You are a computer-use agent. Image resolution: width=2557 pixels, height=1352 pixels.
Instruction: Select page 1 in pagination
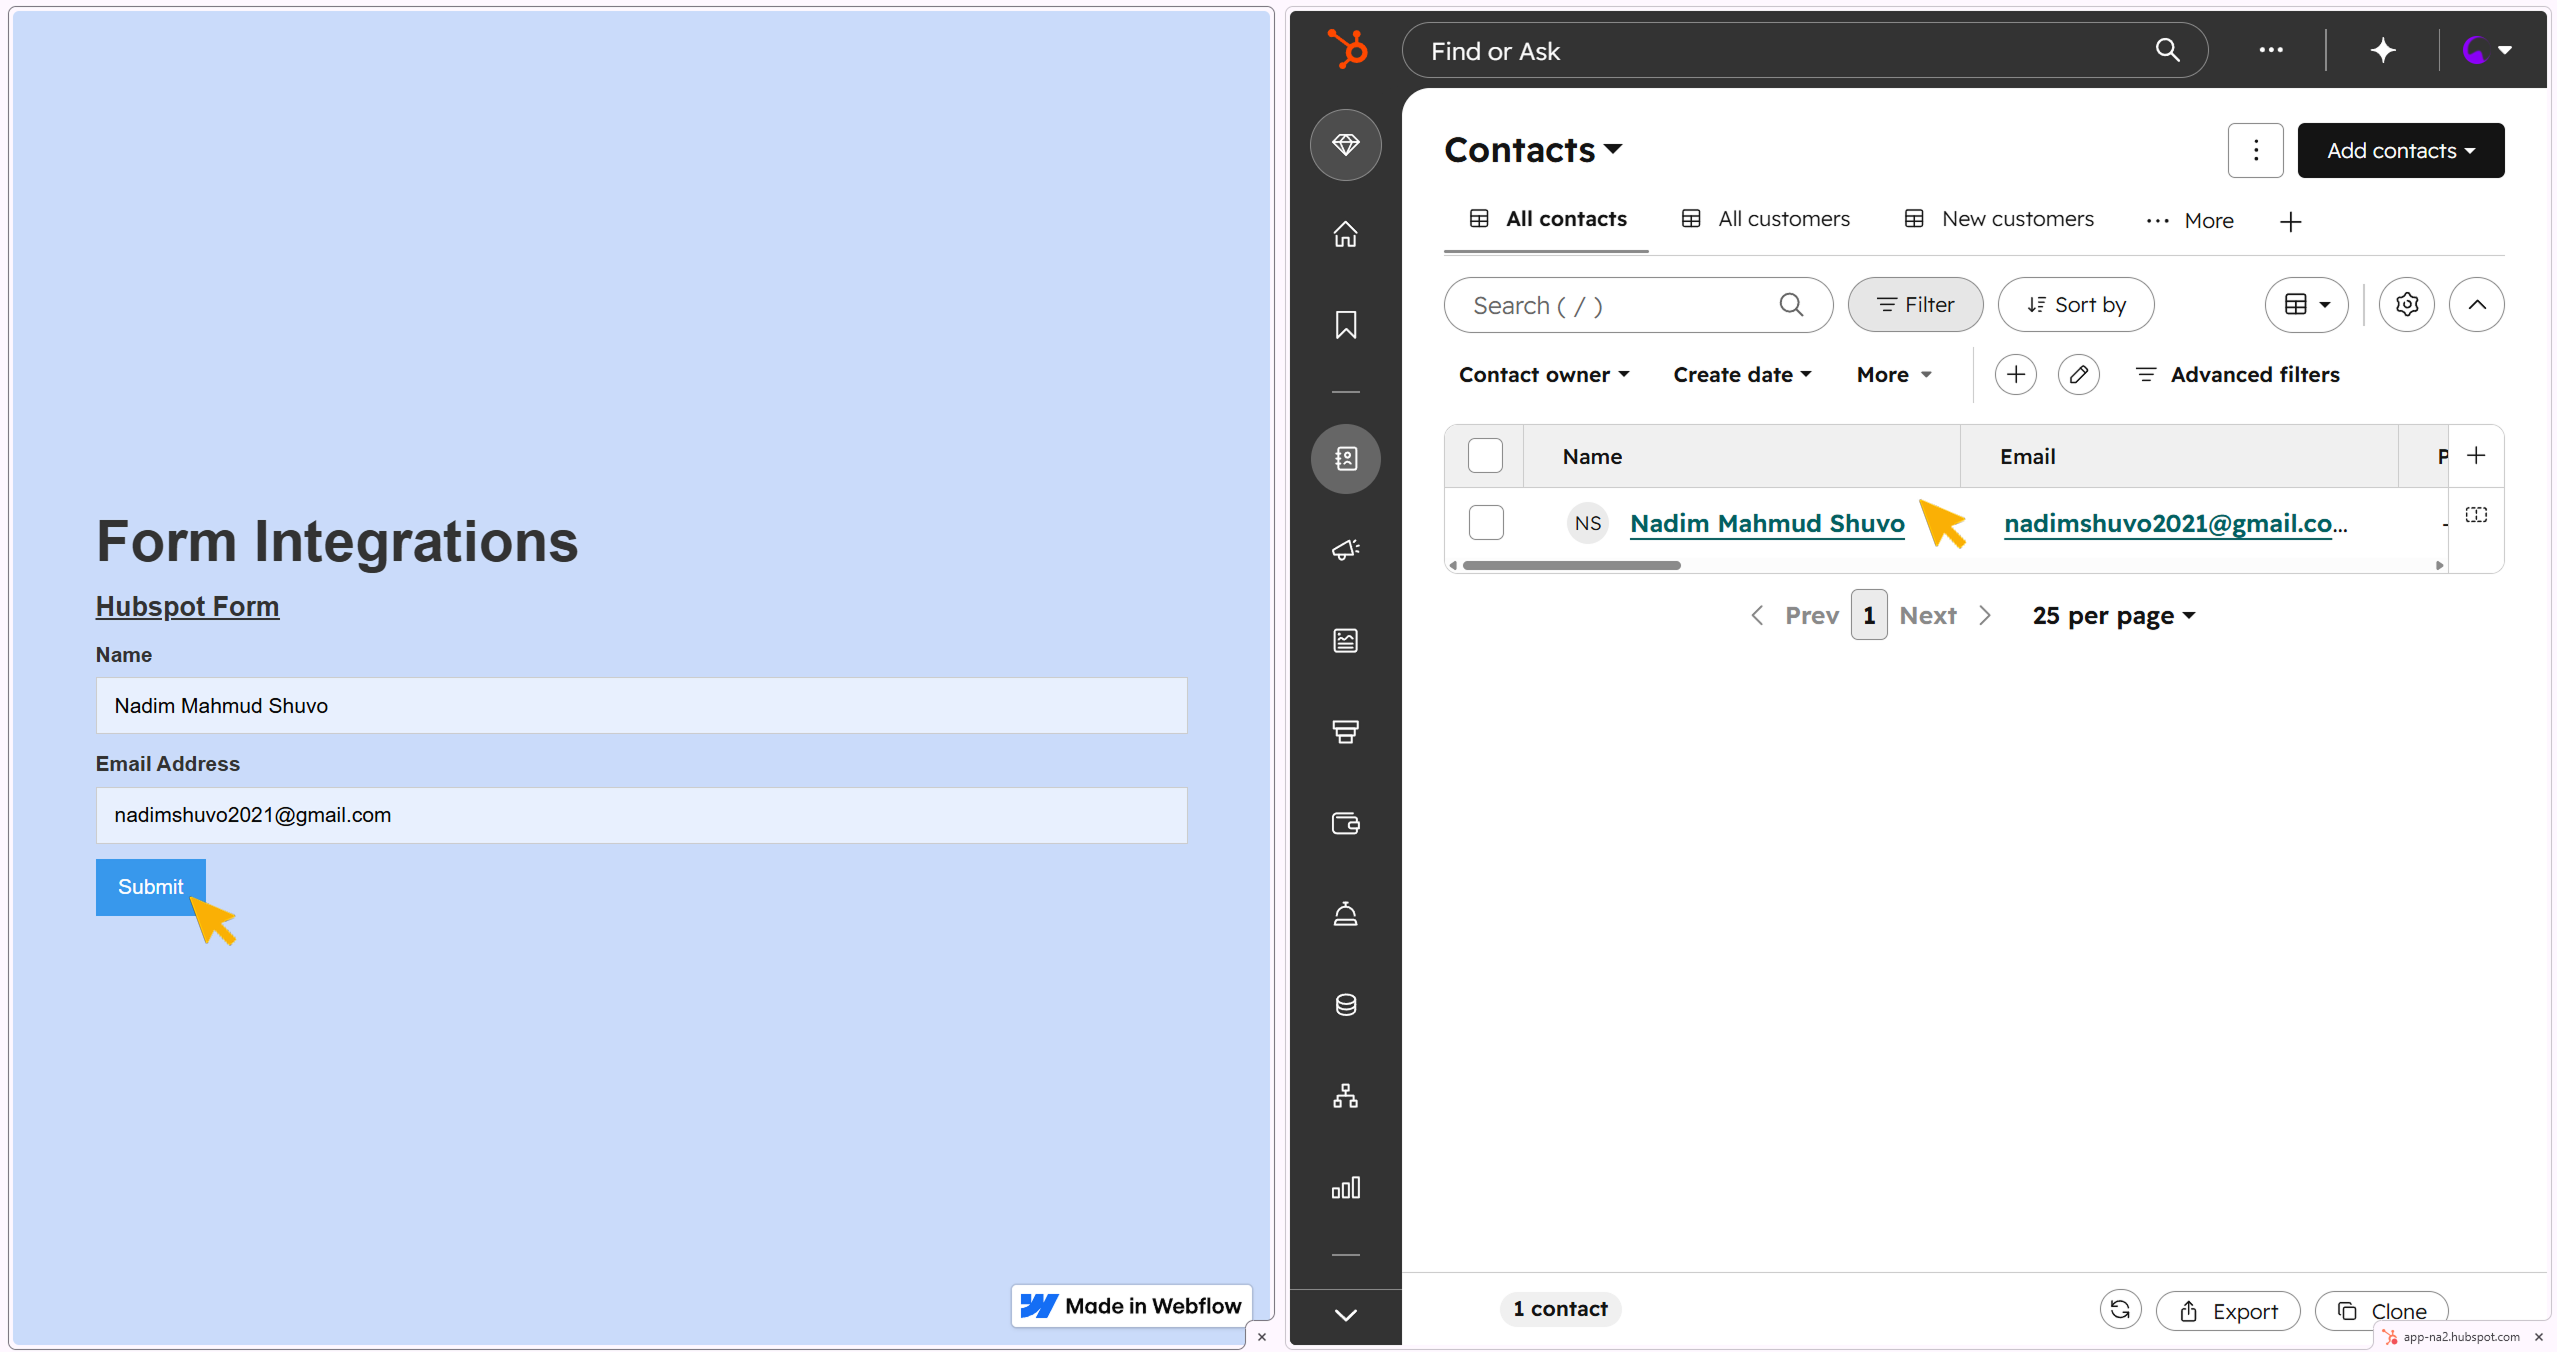click(1868, 615)
